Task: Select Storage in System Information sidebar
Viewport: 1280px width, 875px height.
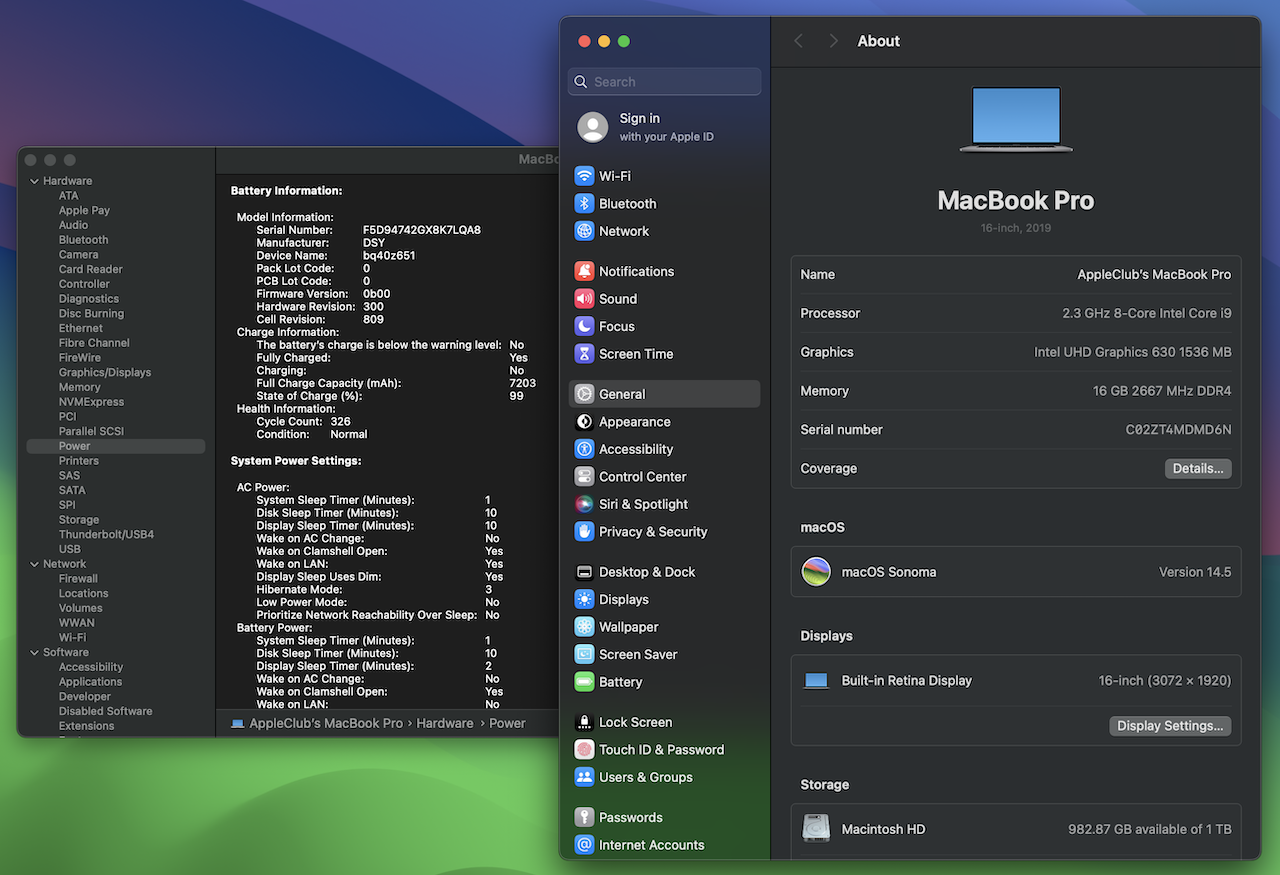Action: 78,520
